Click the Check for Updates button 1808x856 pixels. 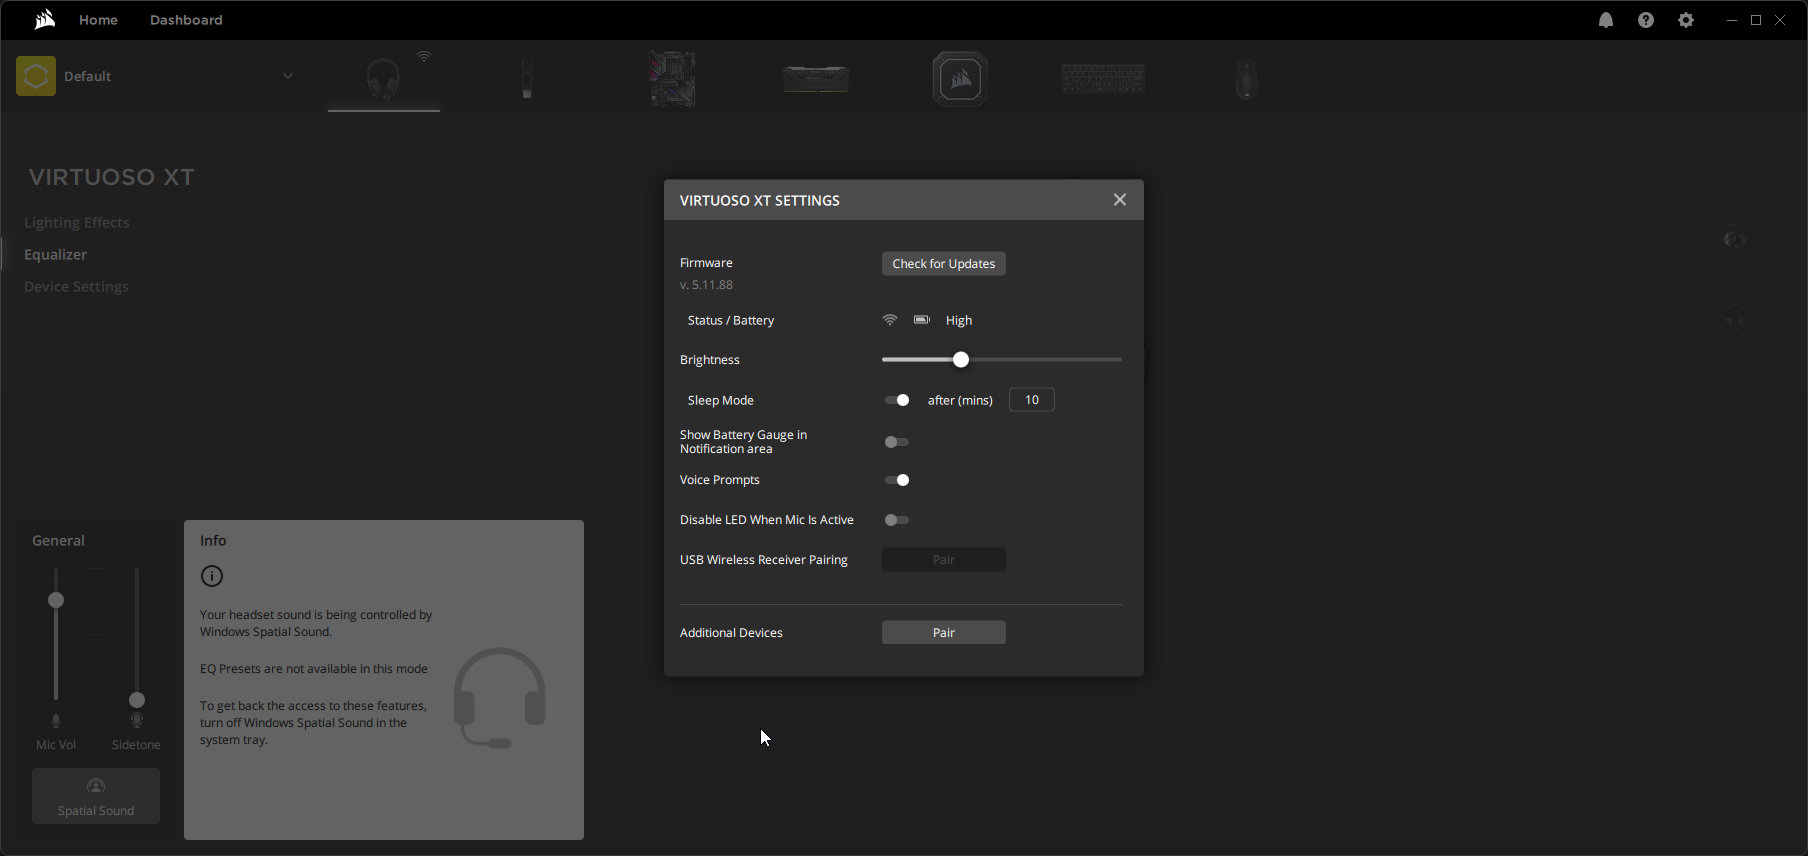[943, 264]
